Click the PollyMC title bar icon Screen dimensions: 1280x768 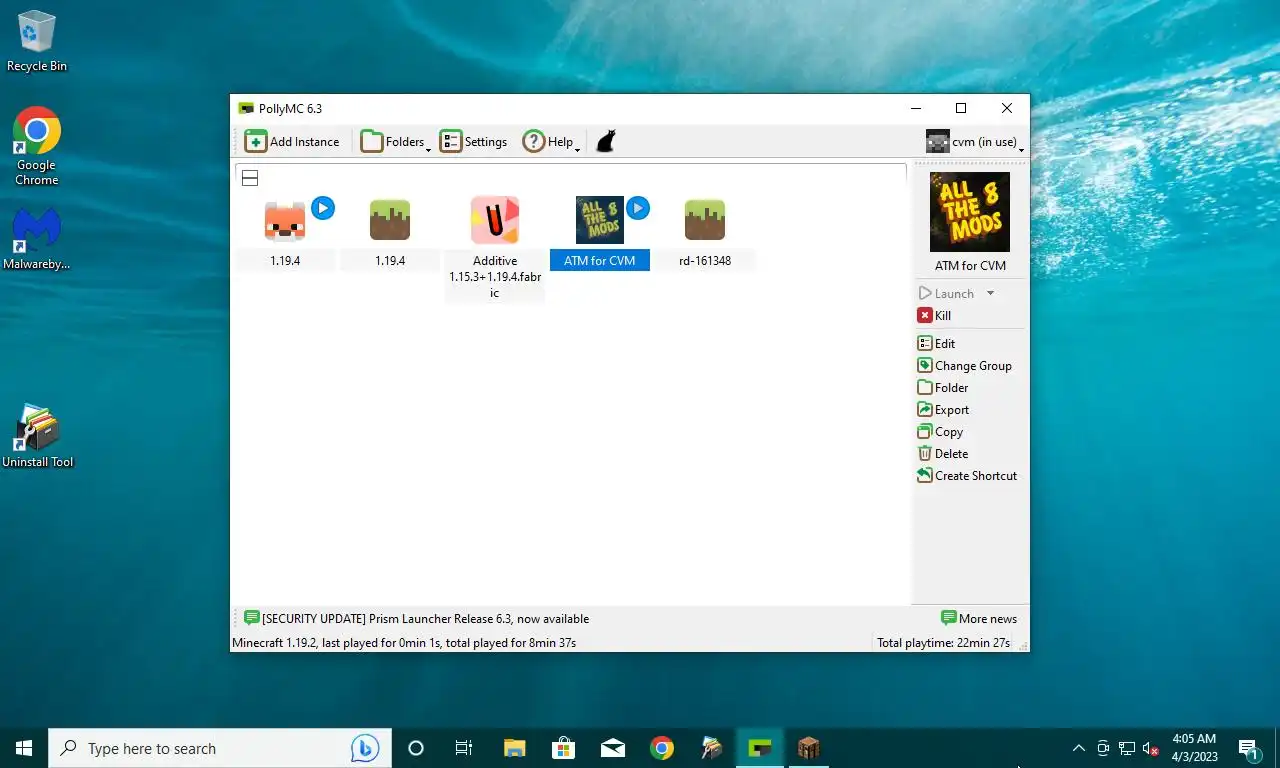pyautogui.click(x=246, y=108)
